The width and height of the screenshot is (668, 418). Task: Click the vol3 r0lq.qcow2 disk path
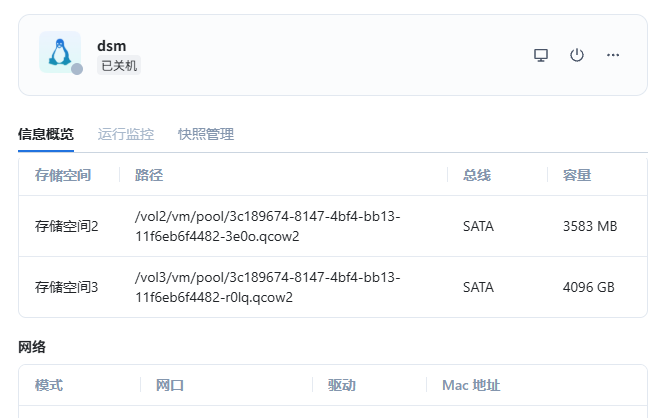[x=267, y=287]
